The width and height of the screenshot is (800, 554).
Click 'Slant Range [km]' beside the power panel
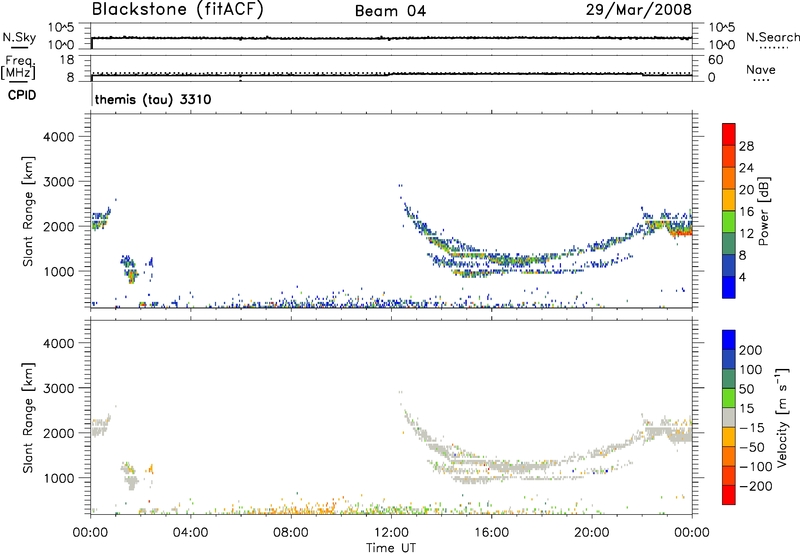tap(28, 211)
